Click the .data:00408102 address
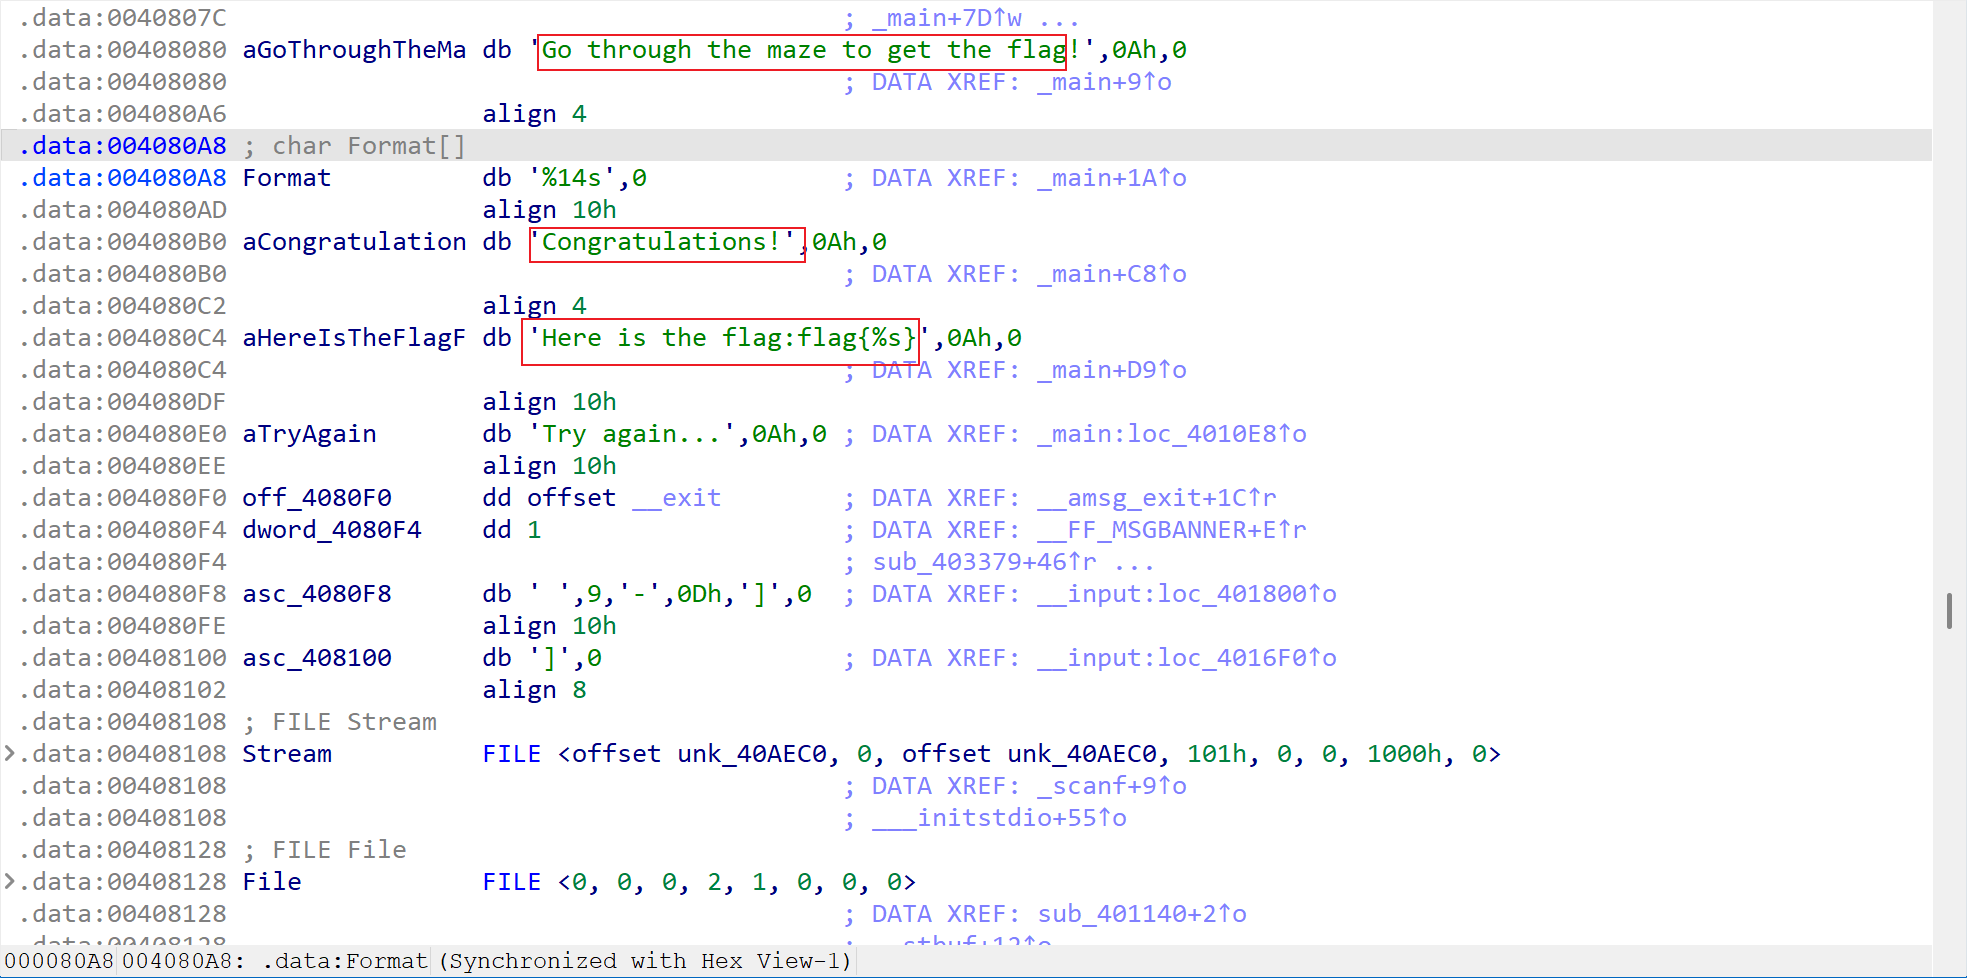The height and width of the screenshot is (978, 1967). click(x=123, y=690)
